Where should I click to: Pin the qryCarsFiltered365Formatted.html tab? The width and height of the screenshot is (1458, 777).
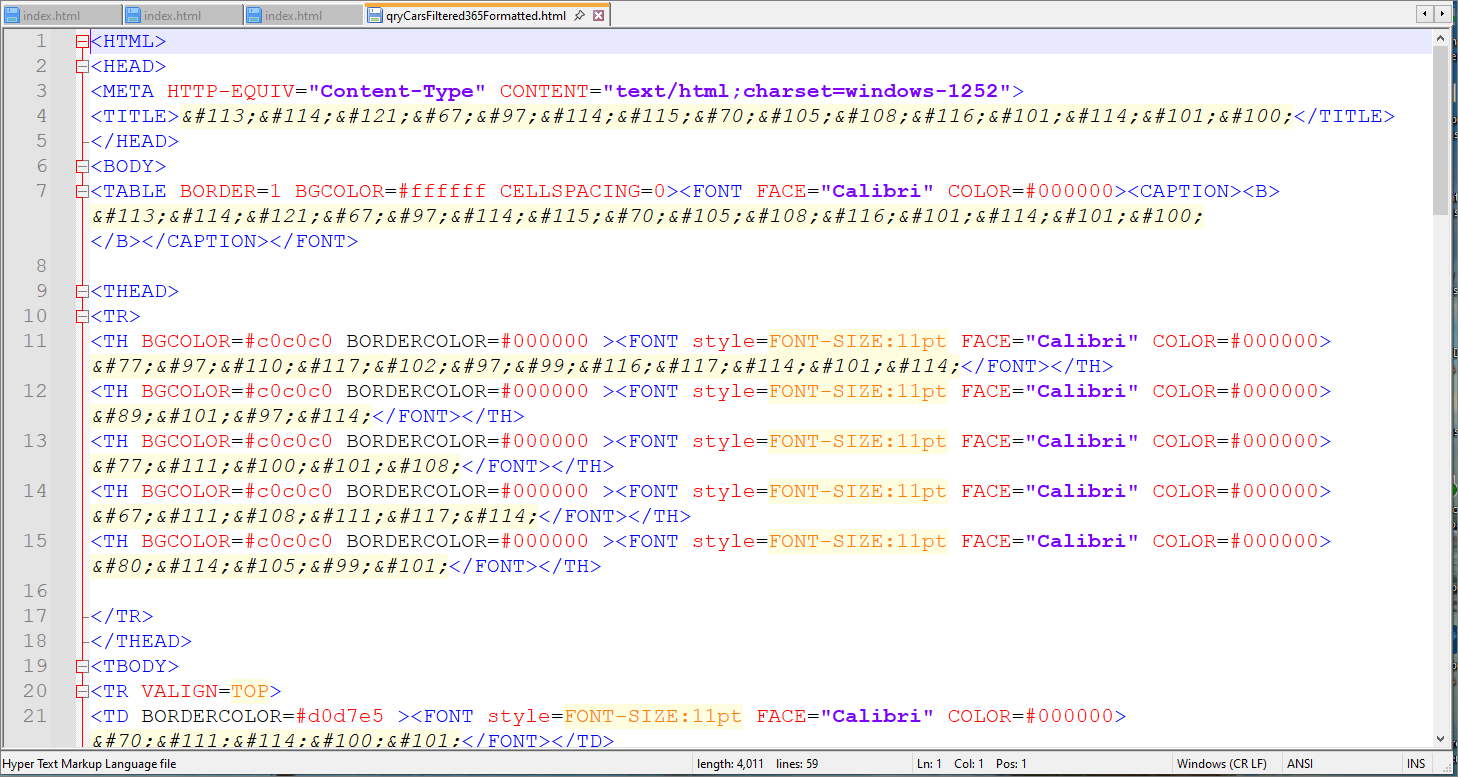coord(579,16)
